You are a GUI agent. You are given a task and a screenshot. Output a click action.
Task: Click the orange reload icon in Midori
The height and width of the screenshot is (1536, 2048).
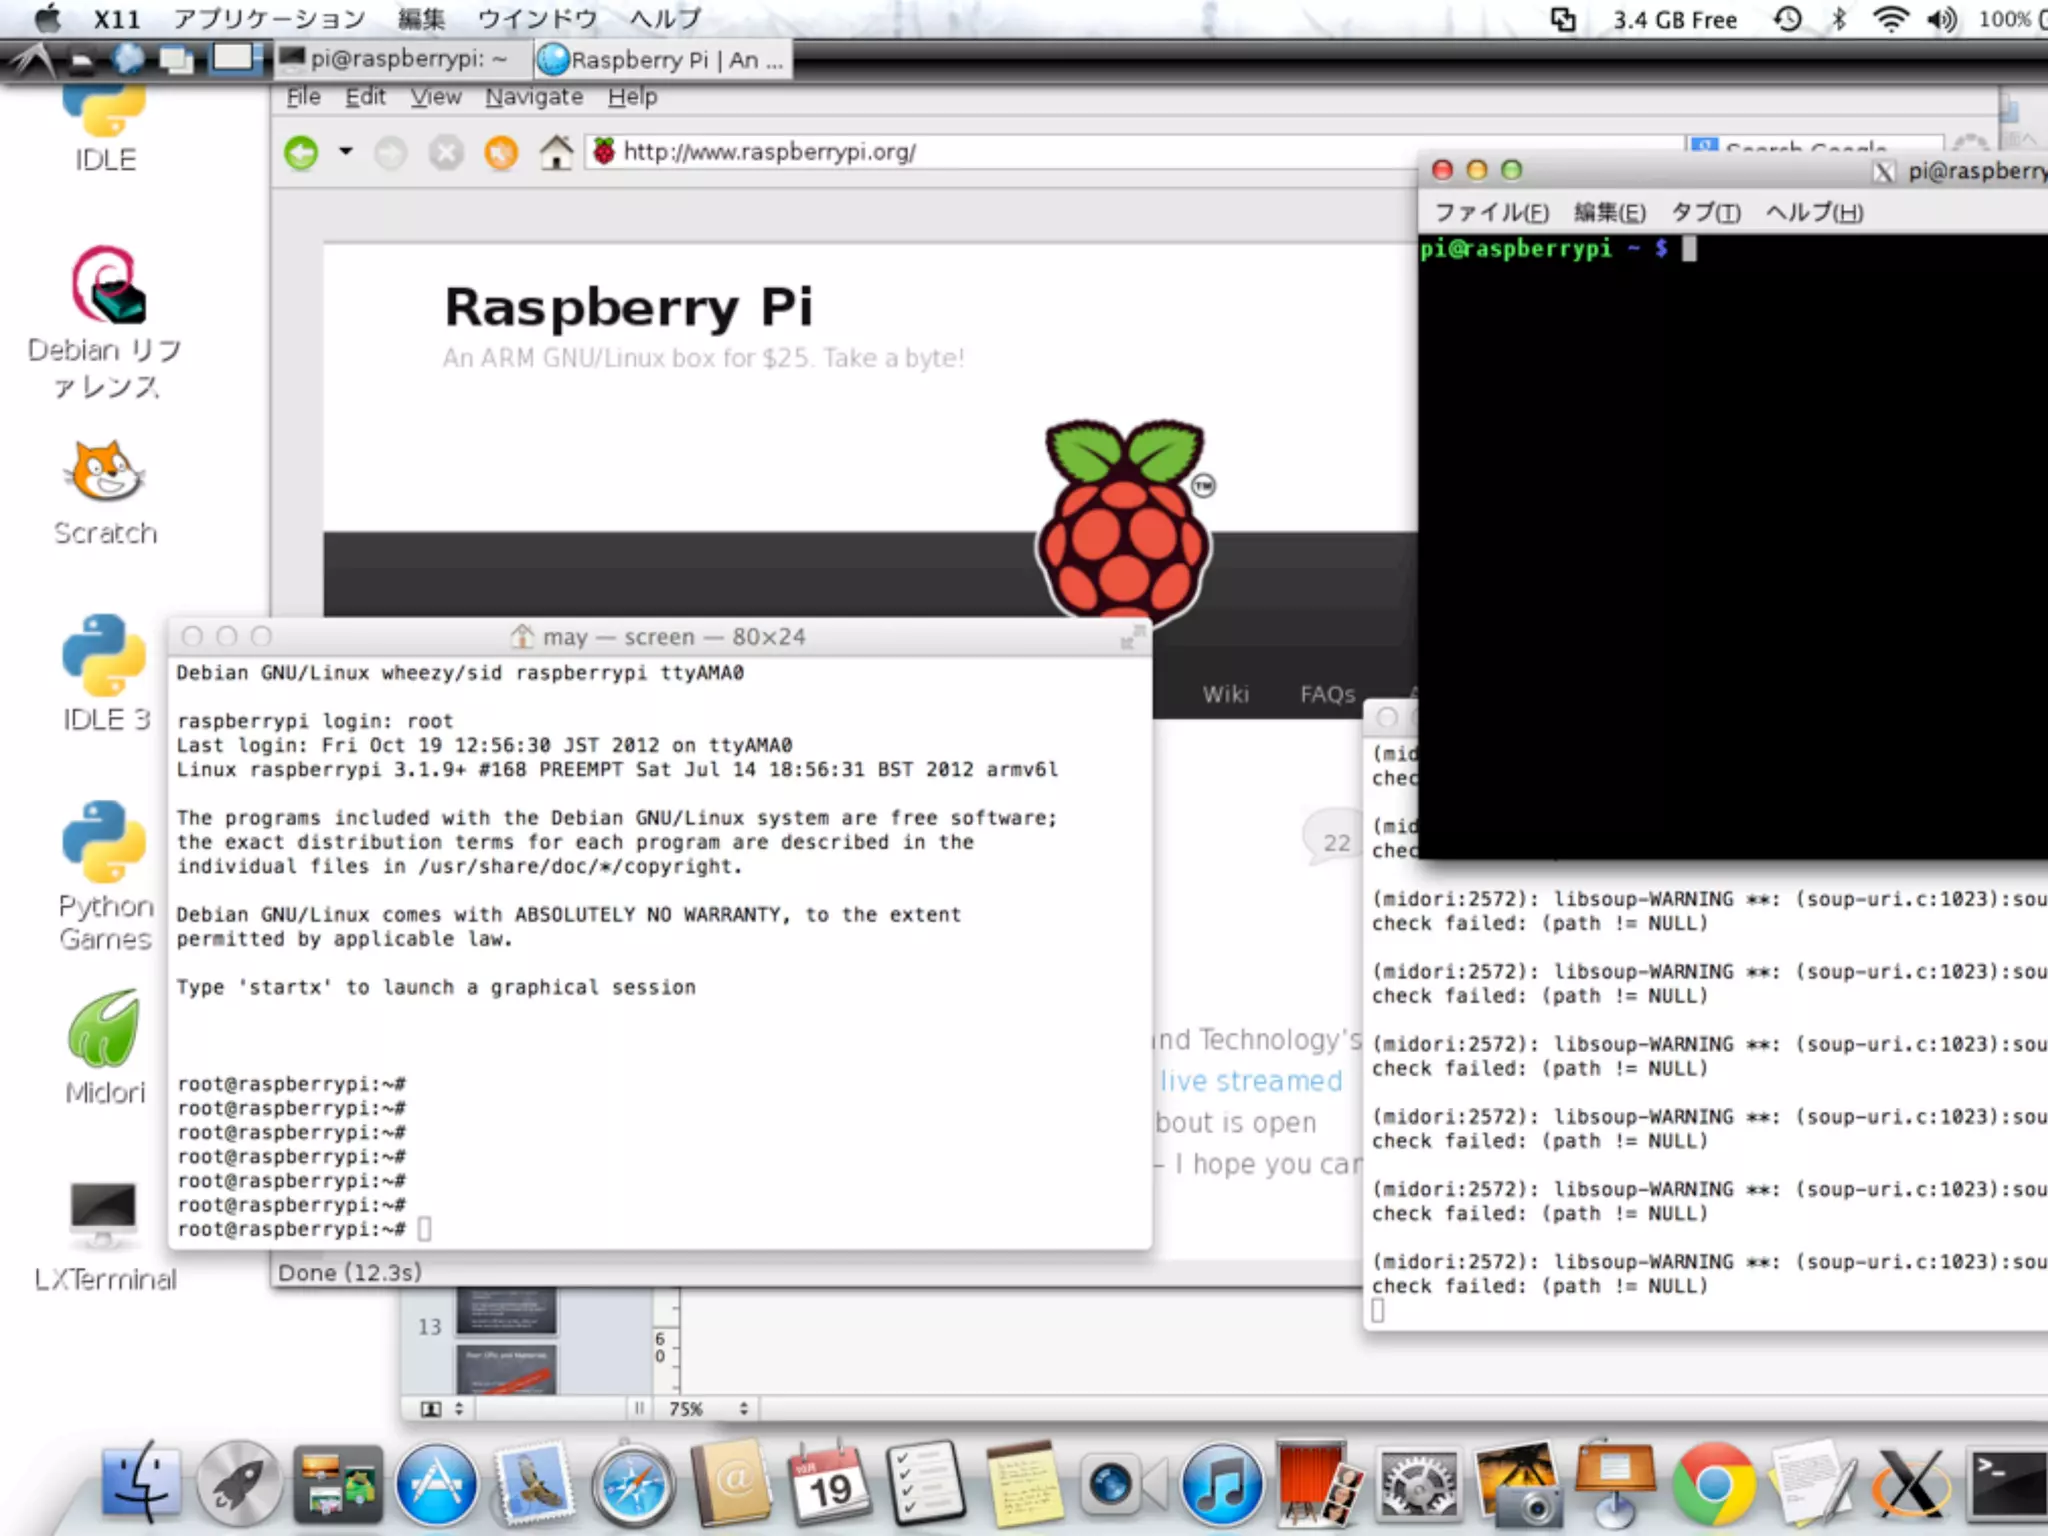click(501, 153)
